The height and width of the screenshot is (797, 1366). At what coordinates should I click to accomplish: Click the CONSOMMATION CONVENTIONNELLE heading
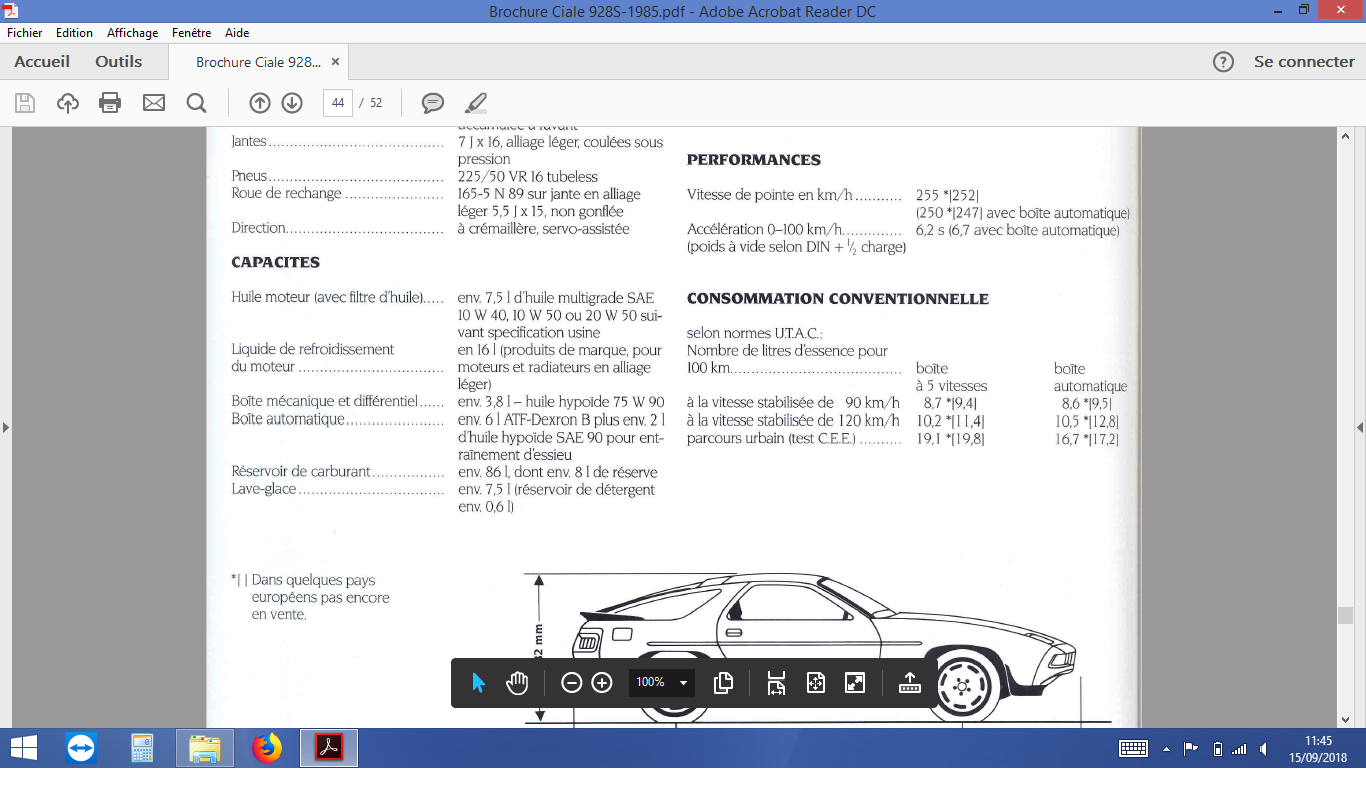point(838,299)
